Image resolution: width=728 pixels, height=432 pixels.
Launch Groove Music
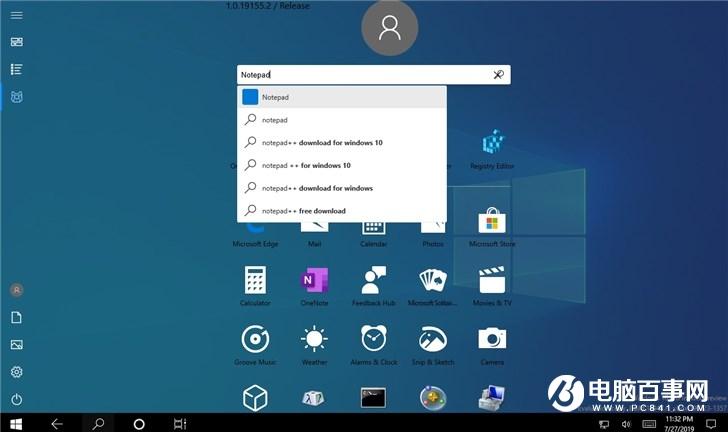[x=255, y=345]
